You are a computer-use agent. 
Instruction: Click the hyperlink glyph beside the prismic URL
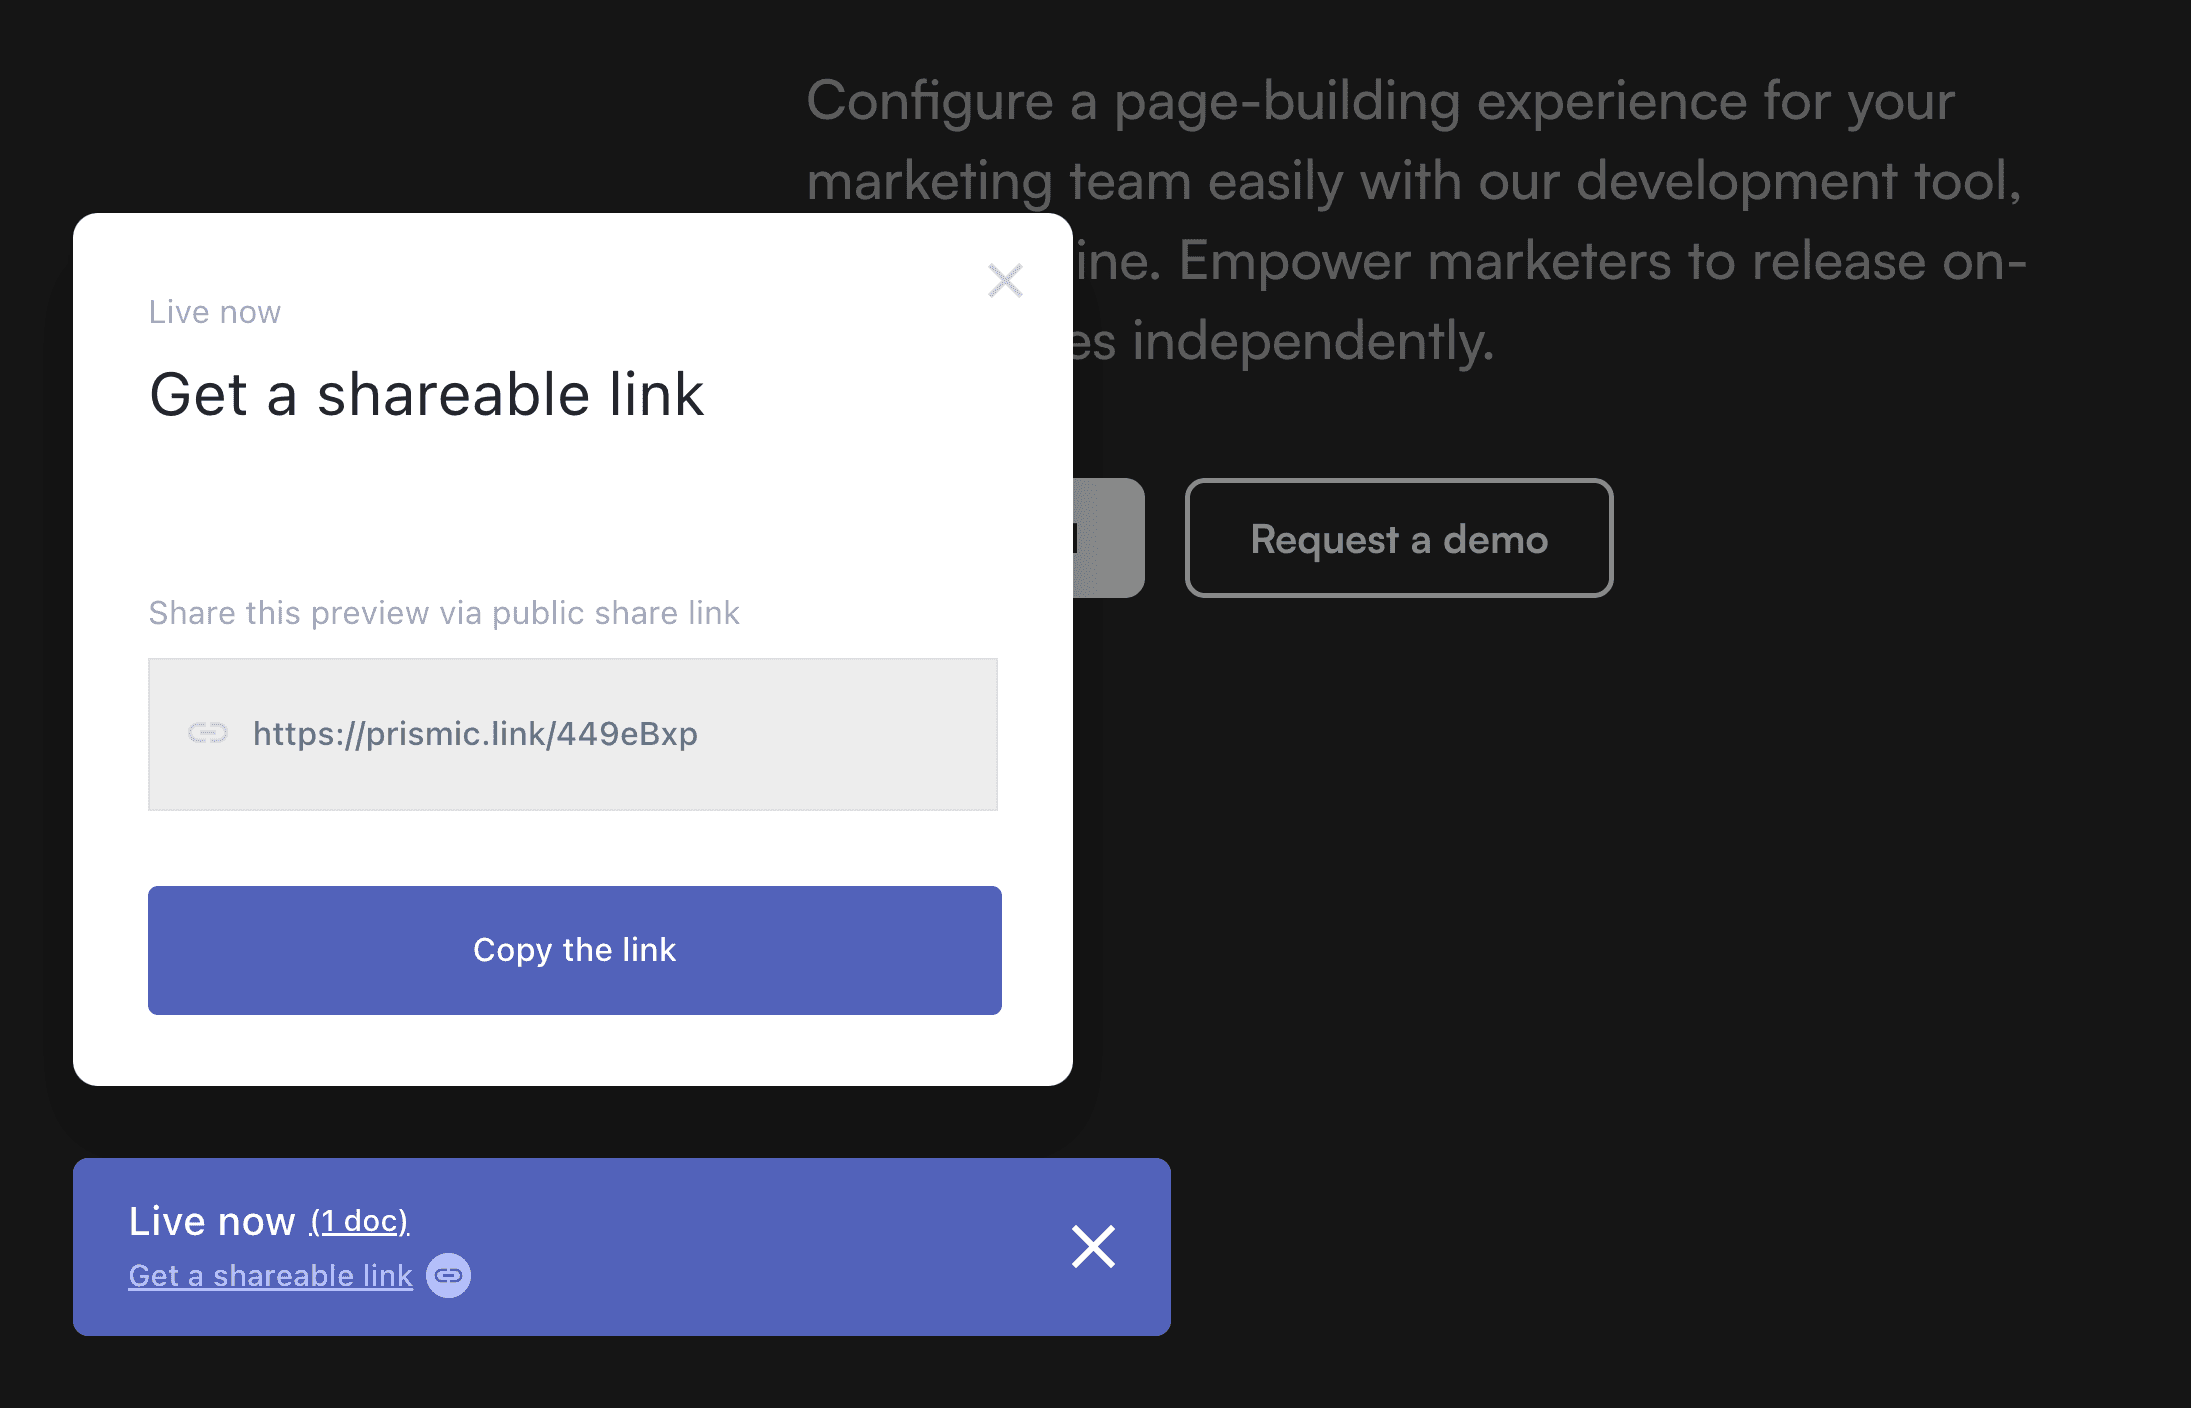tap(207, 734)
